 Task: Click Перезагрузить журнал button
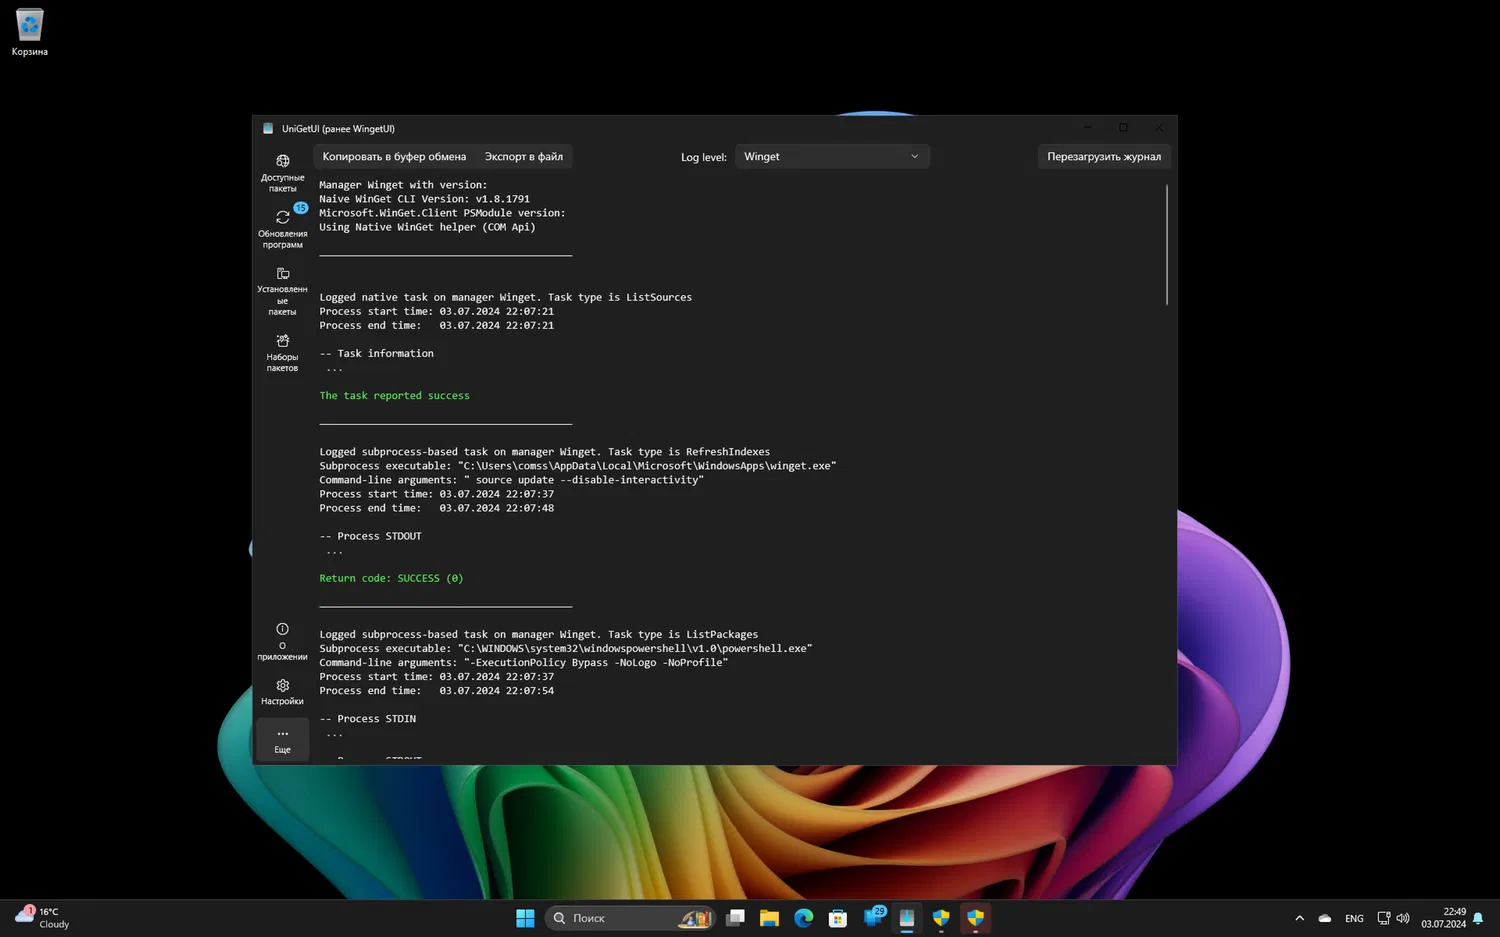coord(1104,157)
